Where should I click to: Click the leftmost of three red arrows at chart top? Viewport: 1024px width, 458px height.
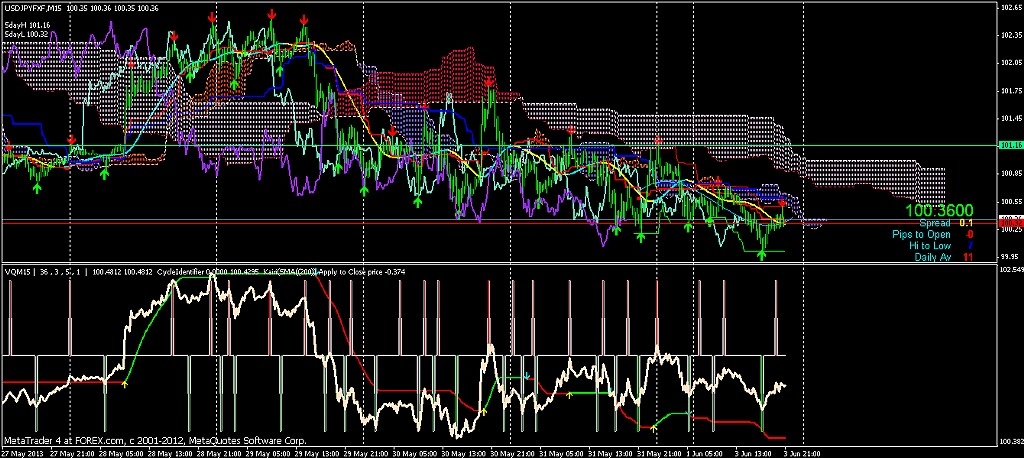211,18
